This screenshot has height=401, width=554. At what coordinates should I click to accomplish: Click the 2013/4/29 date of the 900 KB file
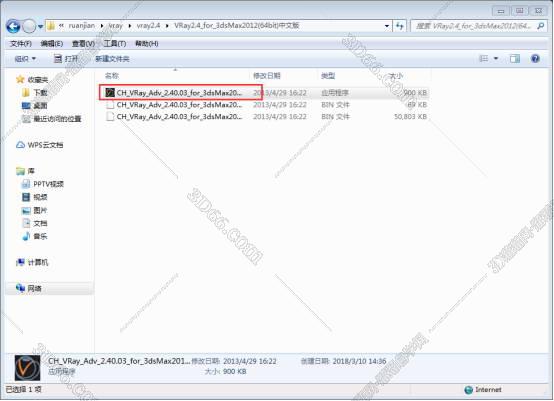point(280,93)
